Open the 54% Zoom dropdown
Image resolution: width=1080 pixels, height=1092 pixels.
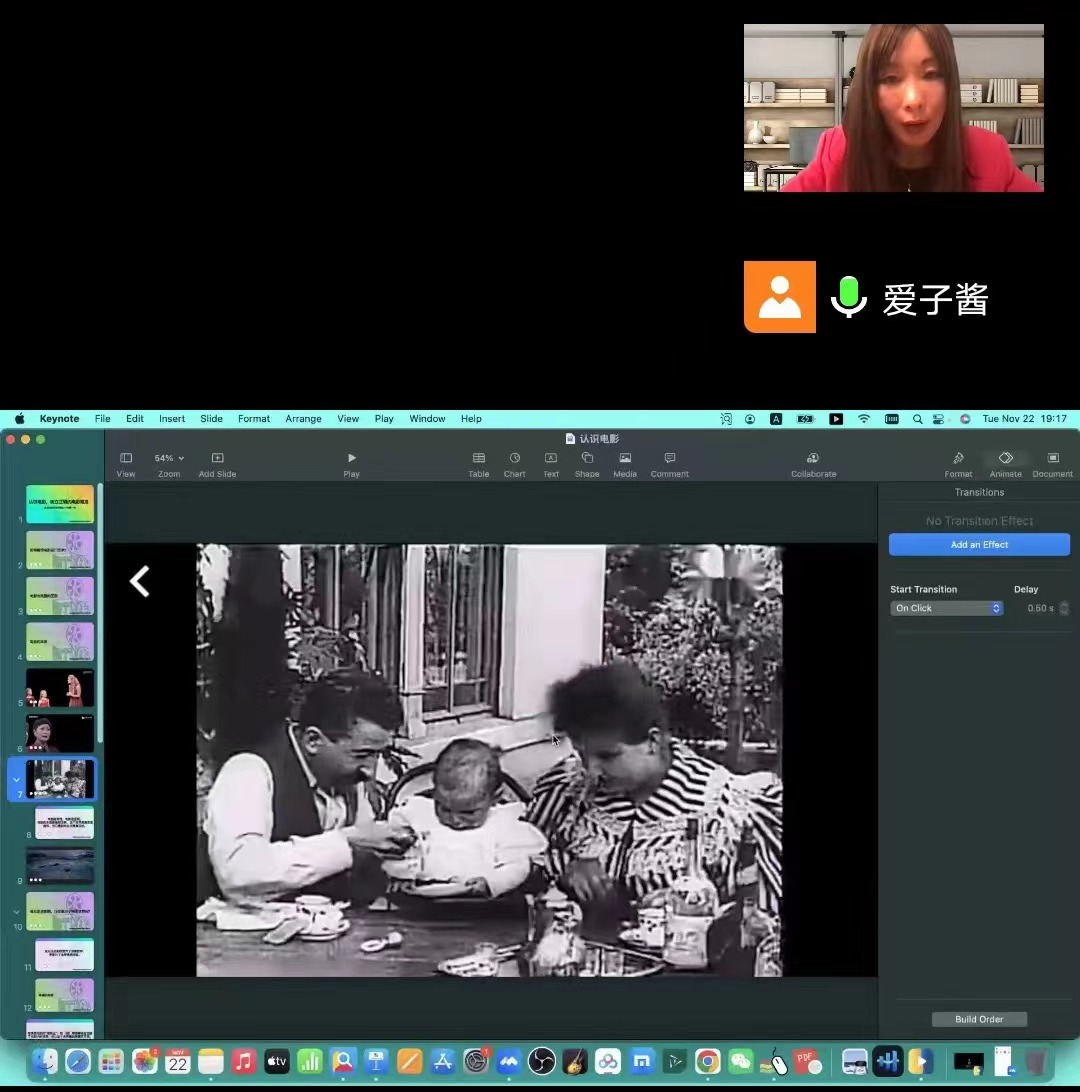168,459
